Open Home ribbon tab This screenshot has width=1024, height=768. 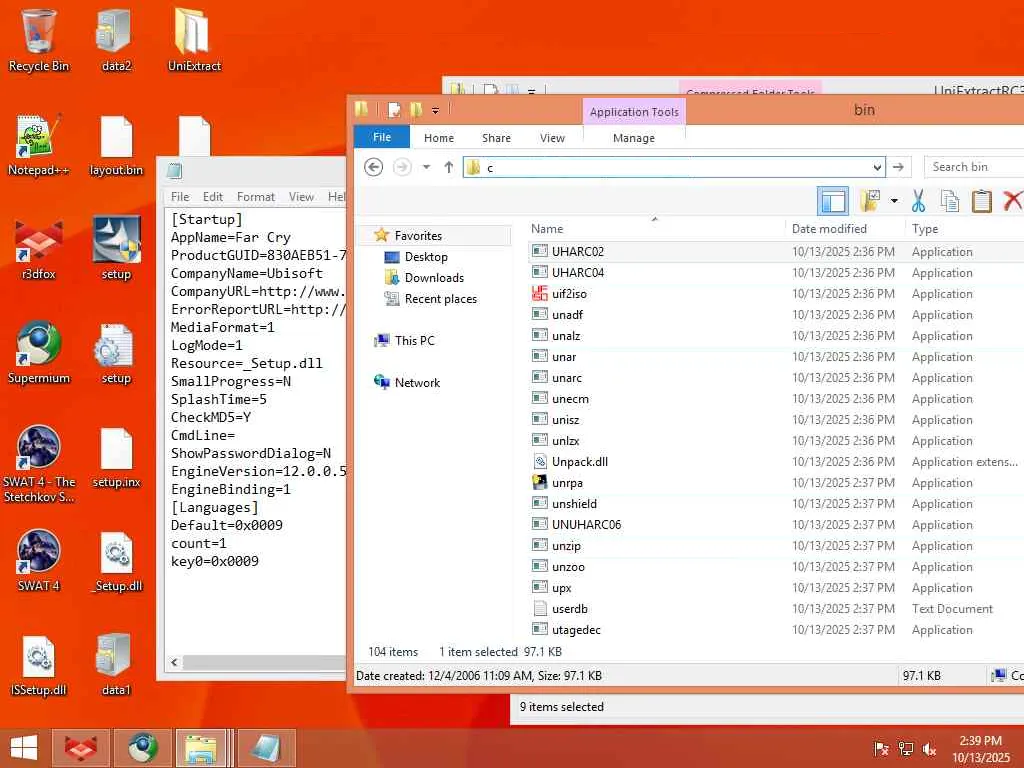click(x=438, y=138)
